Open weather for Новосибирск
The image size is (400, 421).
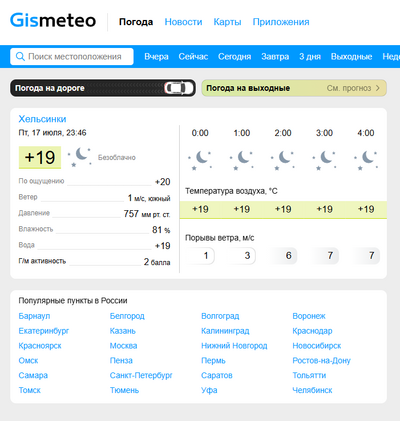tap(317, 346)
